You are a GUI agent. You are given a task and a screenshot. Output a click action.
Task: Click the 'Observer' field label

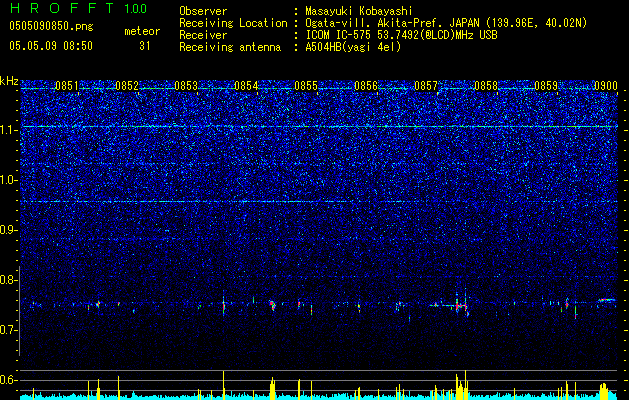pyautogui.click(x=203, y=11)
